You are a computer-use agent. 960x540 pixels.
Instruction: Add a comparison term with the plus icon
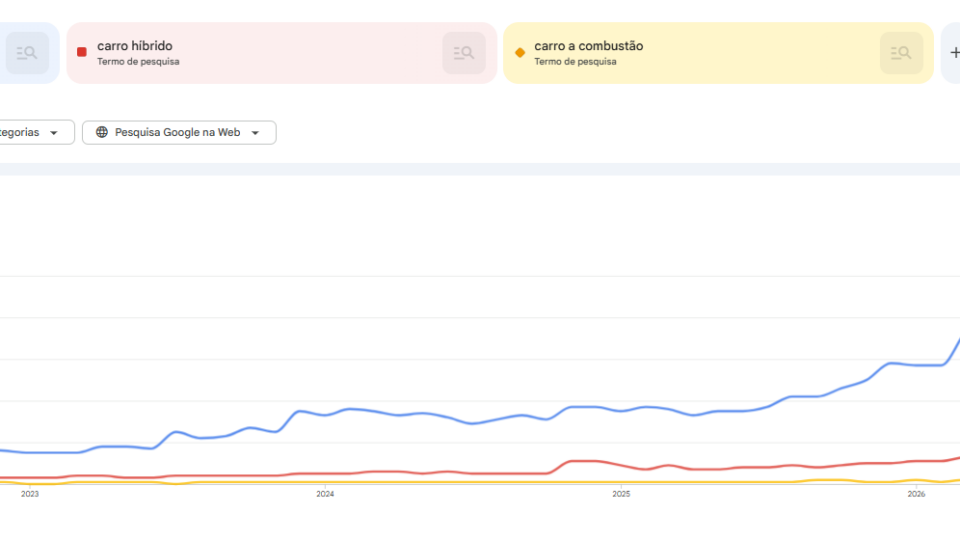point(954,53)
